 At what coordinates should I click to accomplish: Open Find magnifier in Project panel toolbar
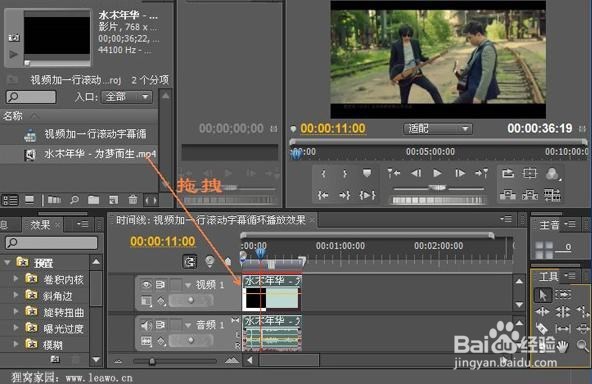coord(74,200)
